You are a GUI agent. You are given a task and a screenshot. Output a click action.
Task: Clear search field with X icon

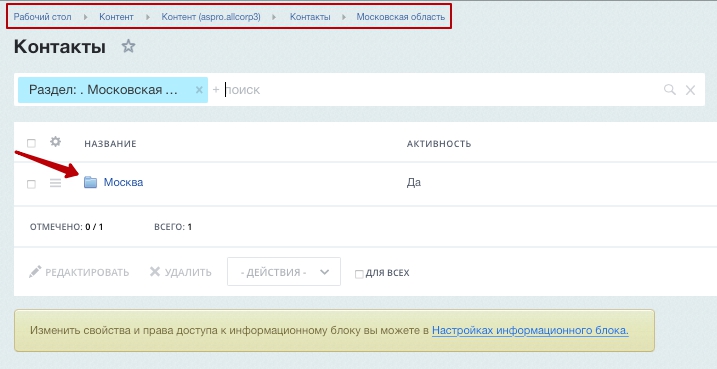[x=690, y=90]
